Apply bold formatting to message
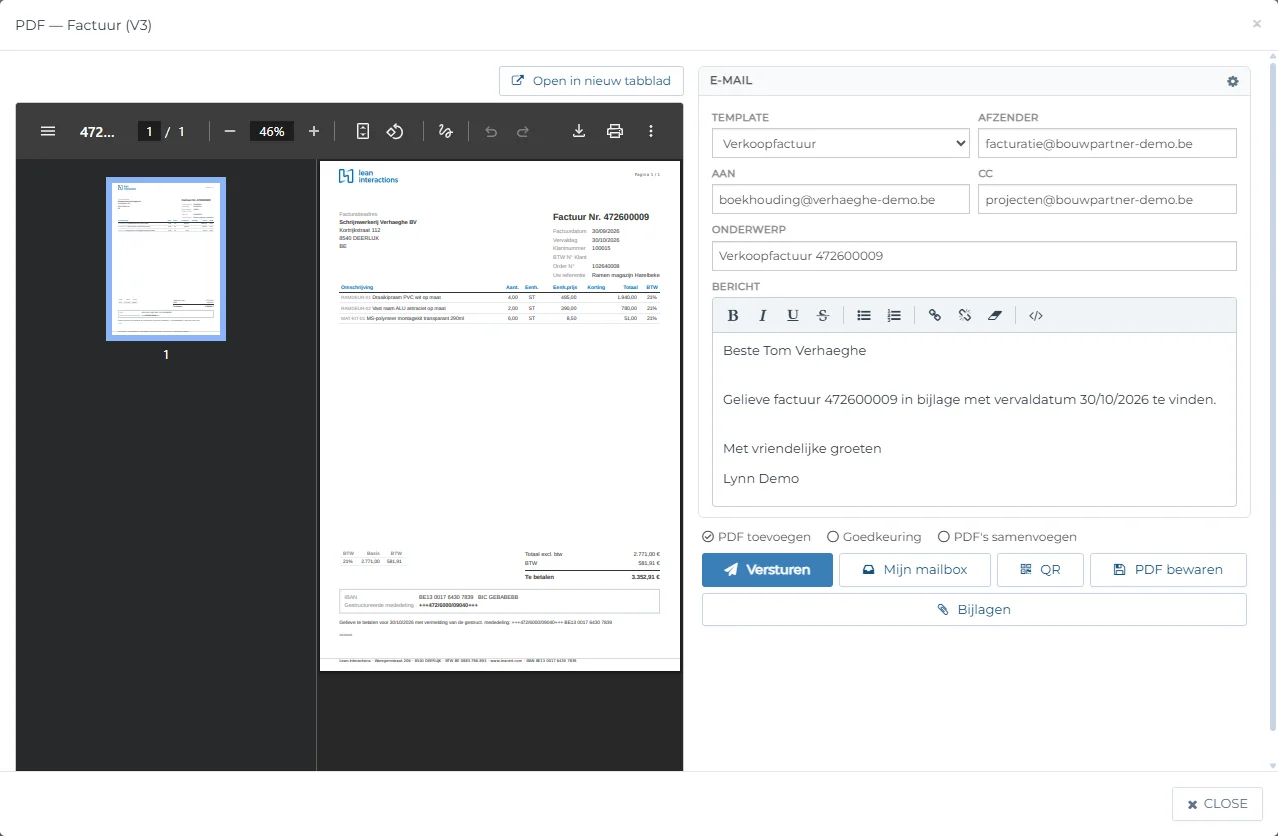 pyautogui.click(x=733, y=315)
